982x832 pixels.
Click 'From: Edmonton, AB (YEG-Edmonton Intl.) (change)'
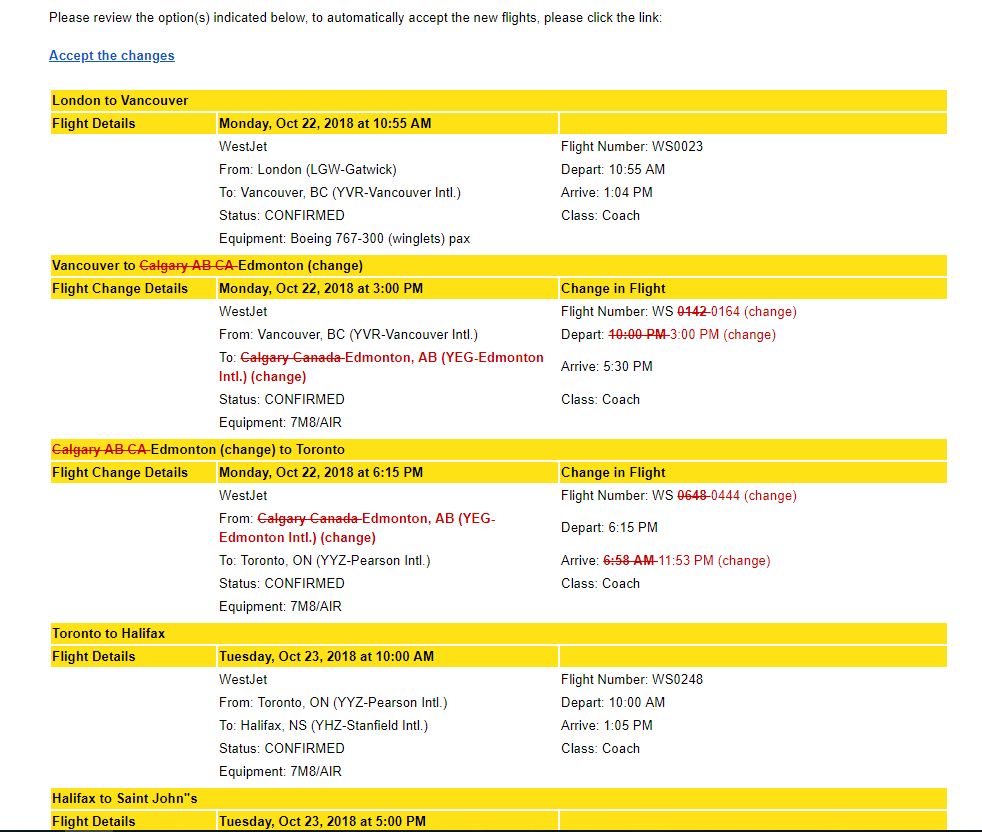(357, 528)
